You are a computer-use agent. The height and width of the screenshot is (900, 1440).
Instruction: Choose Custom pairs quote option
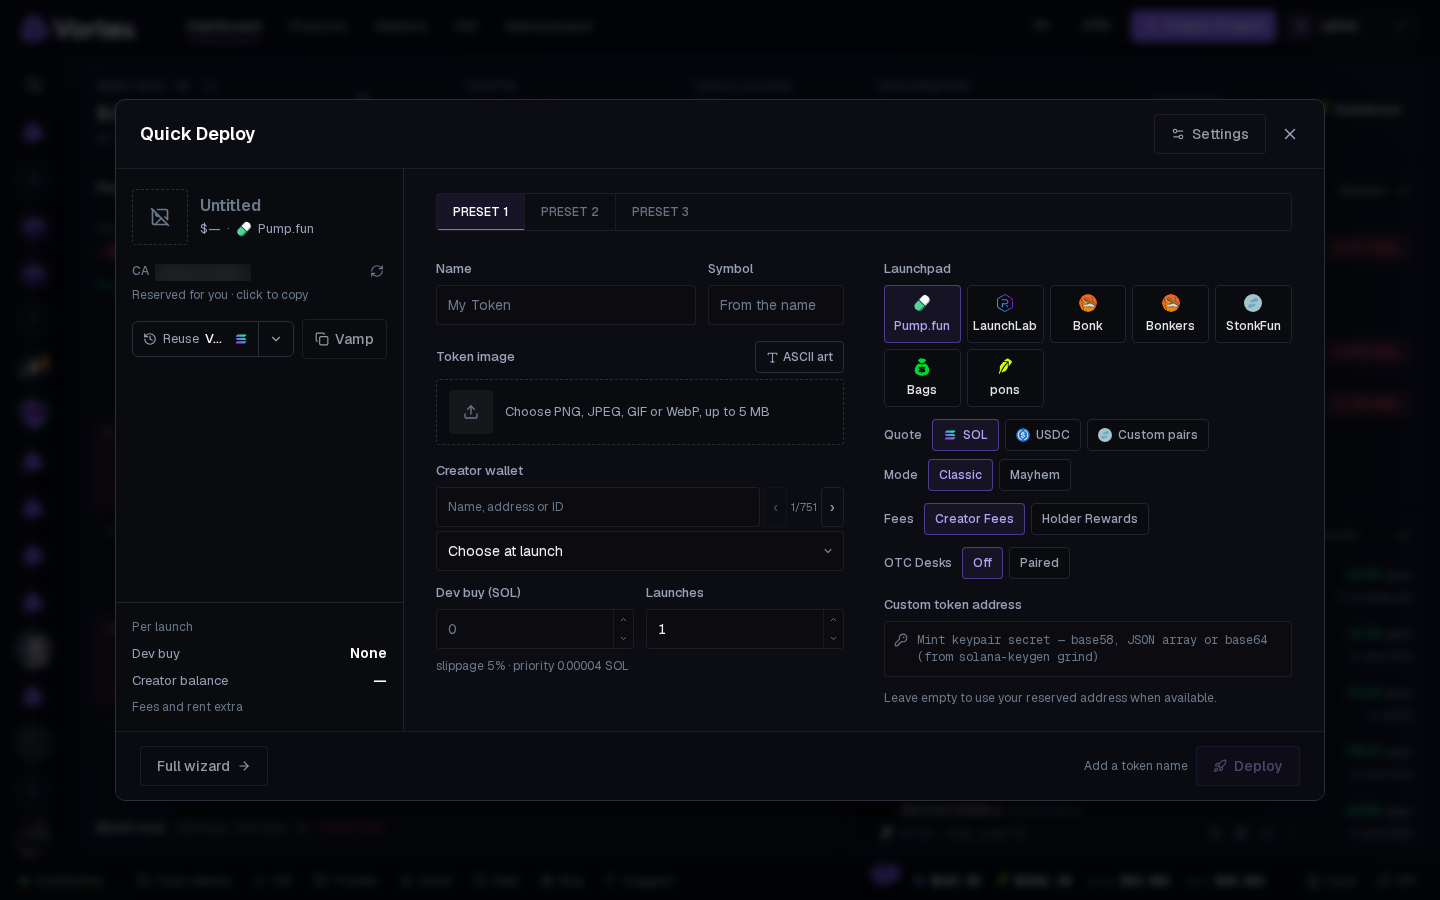1148,435
